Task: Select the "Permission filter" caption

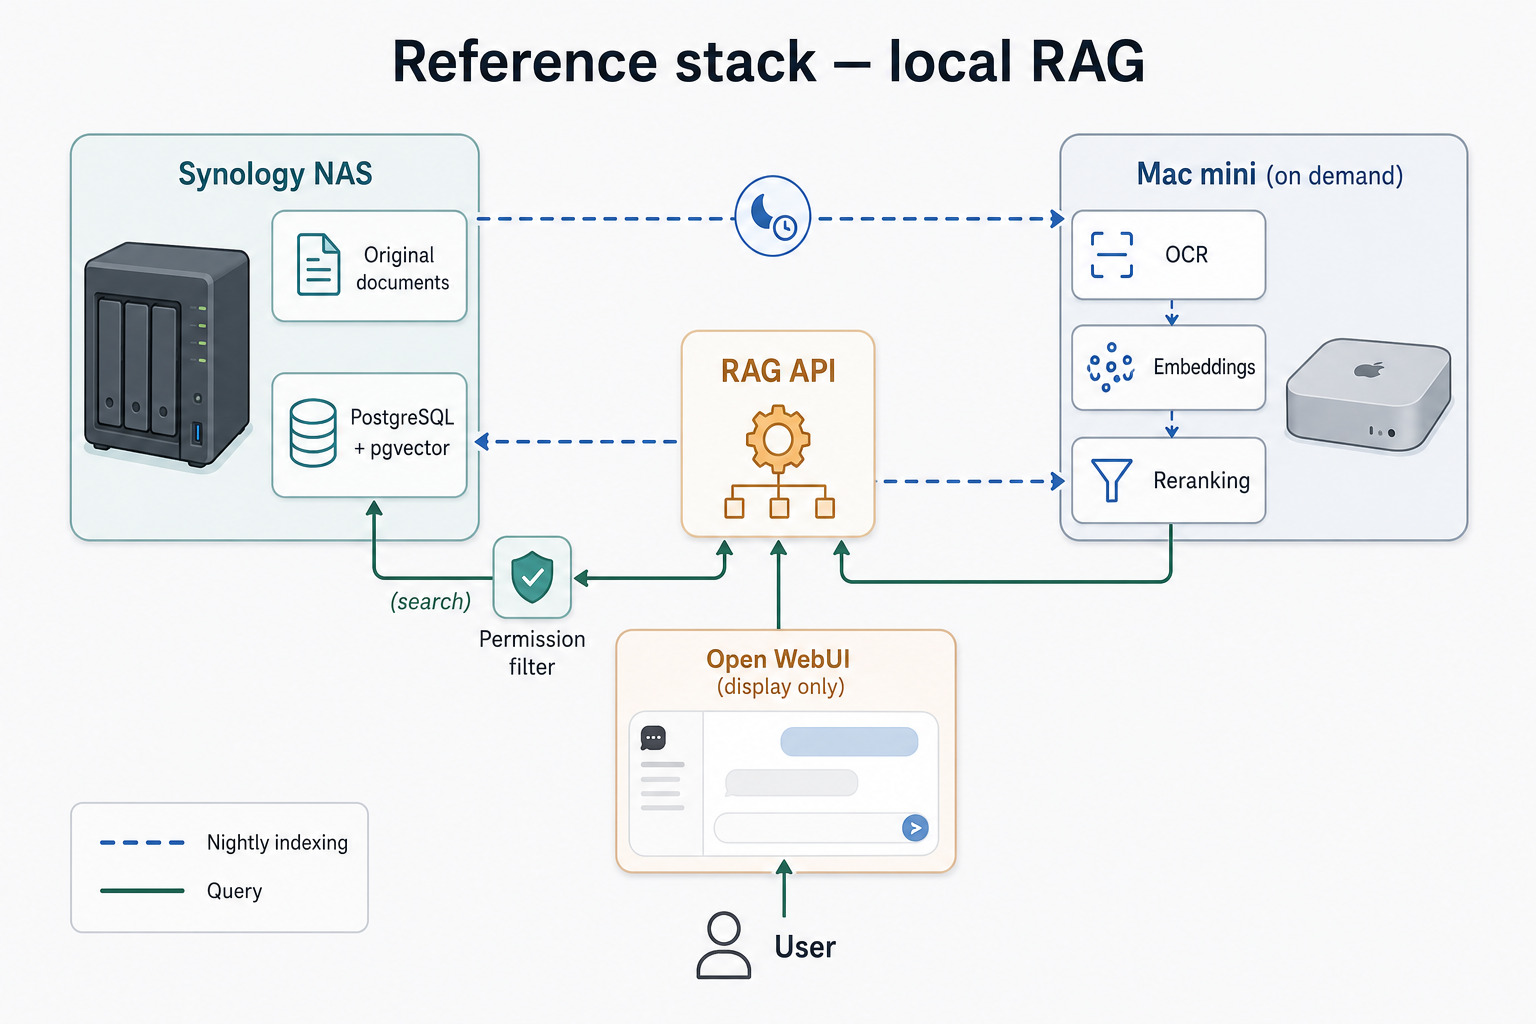Action: 532,653
